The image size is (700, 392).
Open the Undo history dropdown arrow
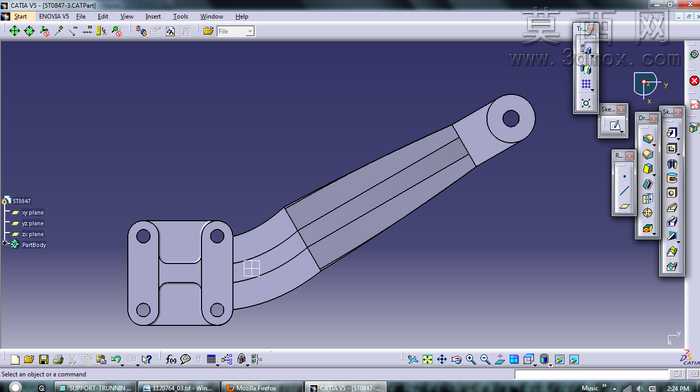122,364
